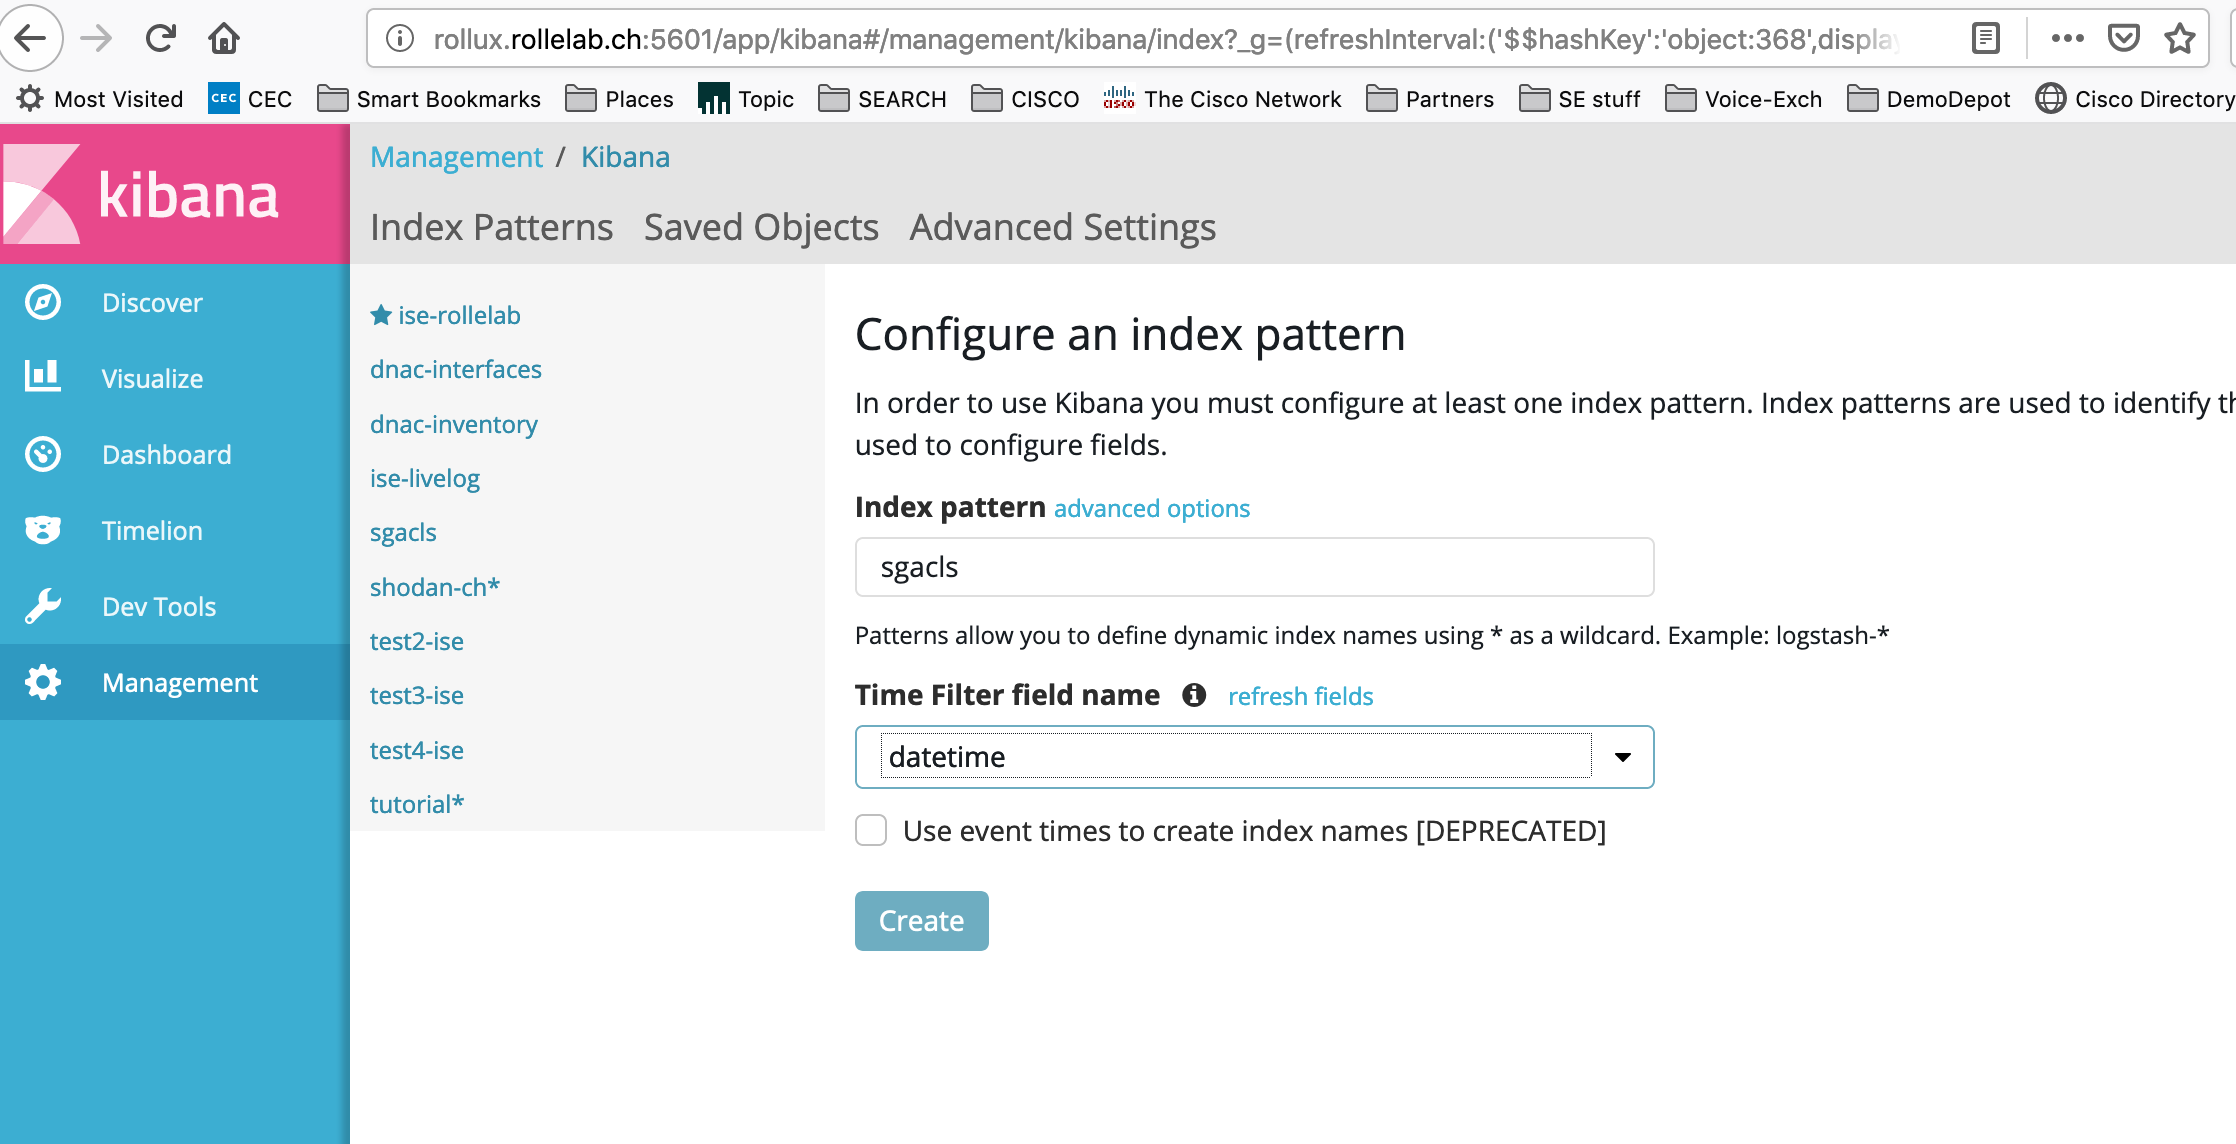2236x1144 pixels.
Task: Click the Management gear icon
Action: pos(43,682)
